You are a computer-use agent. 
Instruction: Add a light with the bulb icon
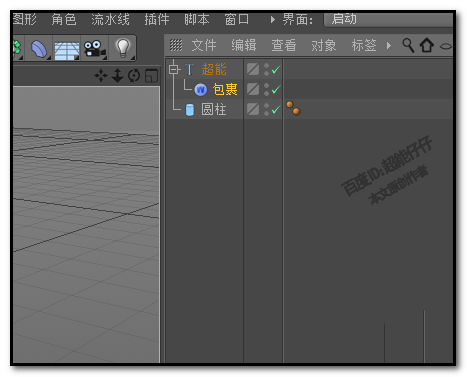pyautogui.click(x=123, y=48)
